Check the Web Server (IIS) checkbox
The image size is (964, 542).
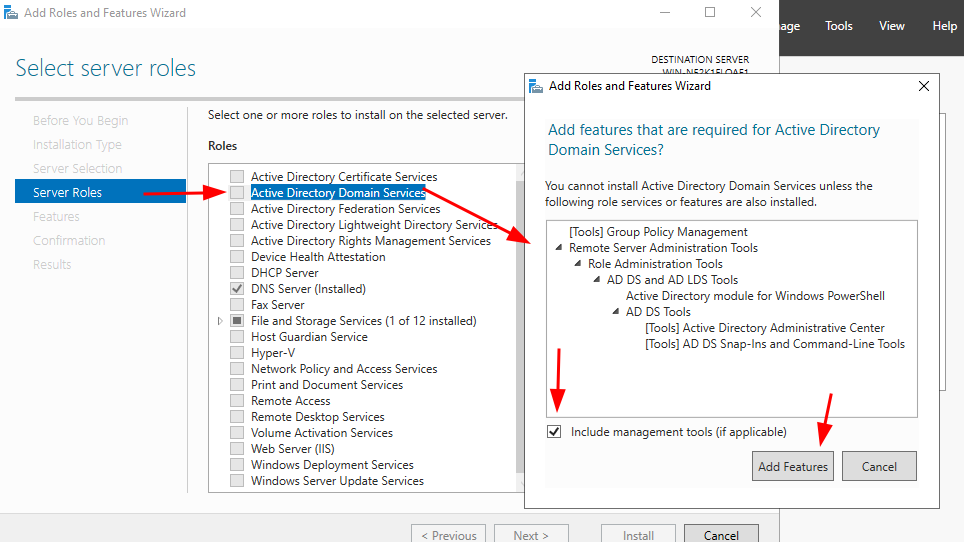pos(237,448)
